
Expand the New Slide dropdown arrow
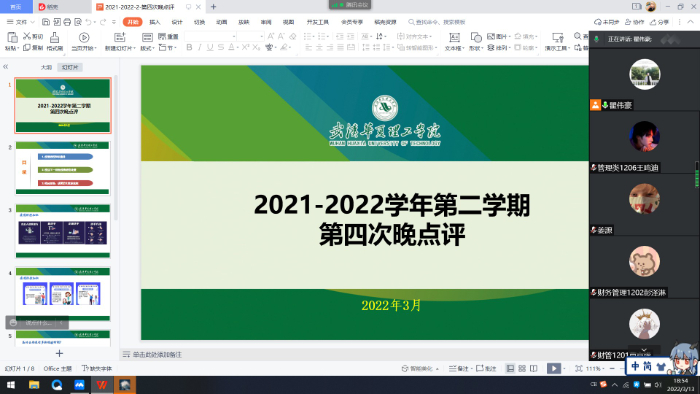click(134, 48)
